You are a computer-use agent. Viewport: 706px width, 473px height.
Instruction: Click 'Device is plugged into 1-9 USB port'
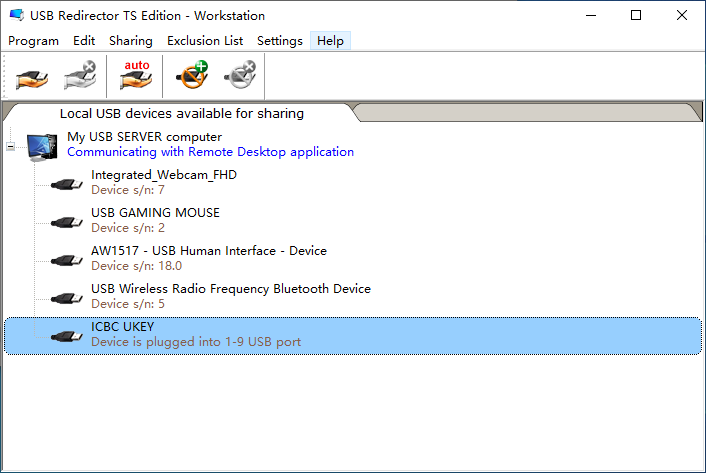click(x=196, y=342)
